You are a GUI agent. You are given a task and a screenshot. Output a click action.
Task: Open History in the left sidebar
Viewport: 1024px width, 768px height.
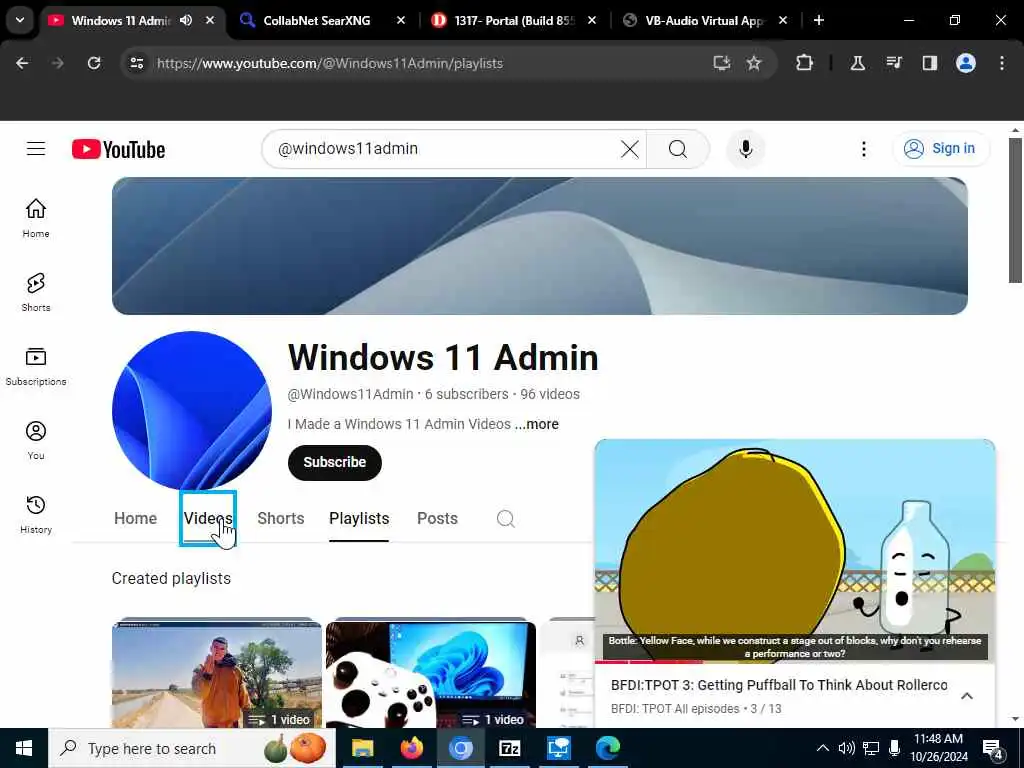[36, 514]
